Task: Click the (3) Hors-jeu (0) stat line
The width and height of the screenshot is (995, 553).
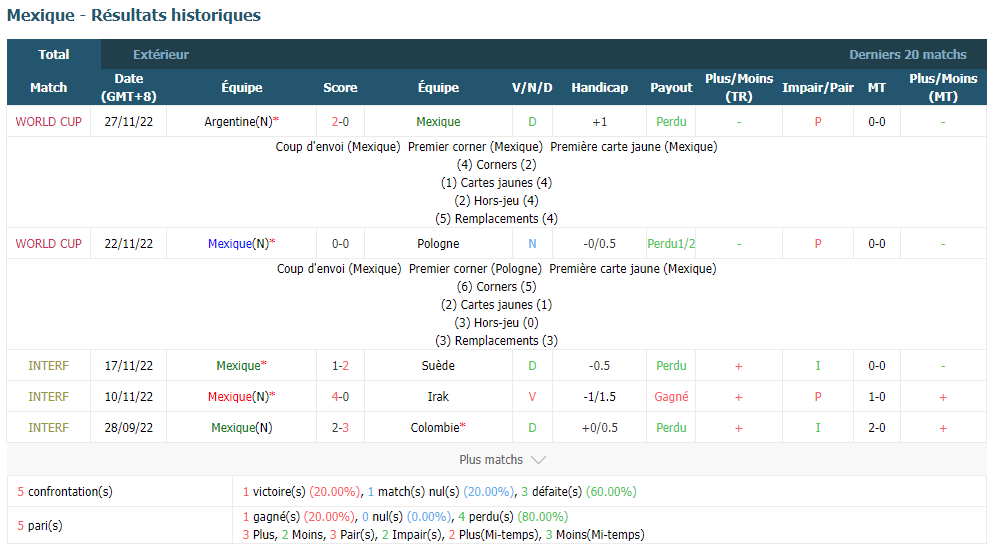Action: coord(496,323)
